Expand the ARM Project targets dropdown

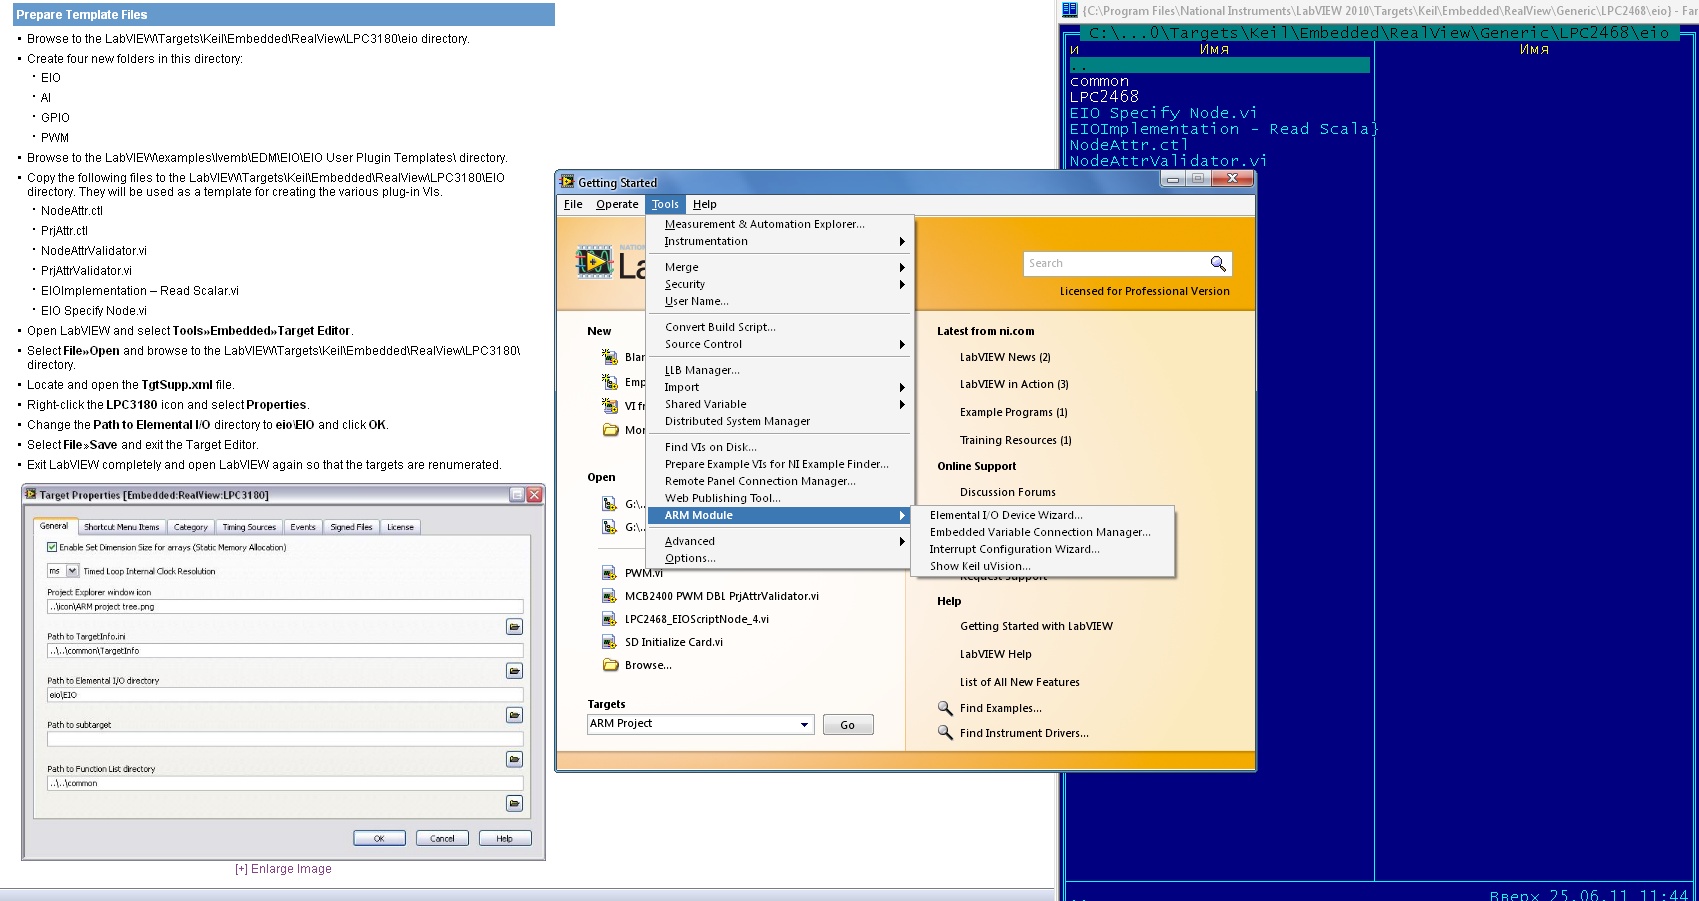click(x=804, y=724)
